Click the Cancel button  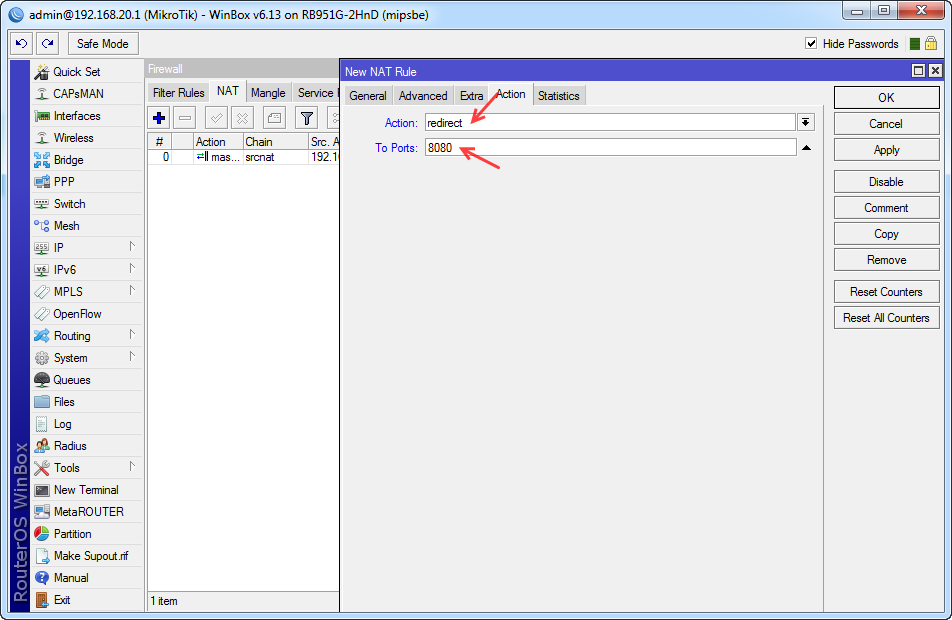(x=886, y=124)
